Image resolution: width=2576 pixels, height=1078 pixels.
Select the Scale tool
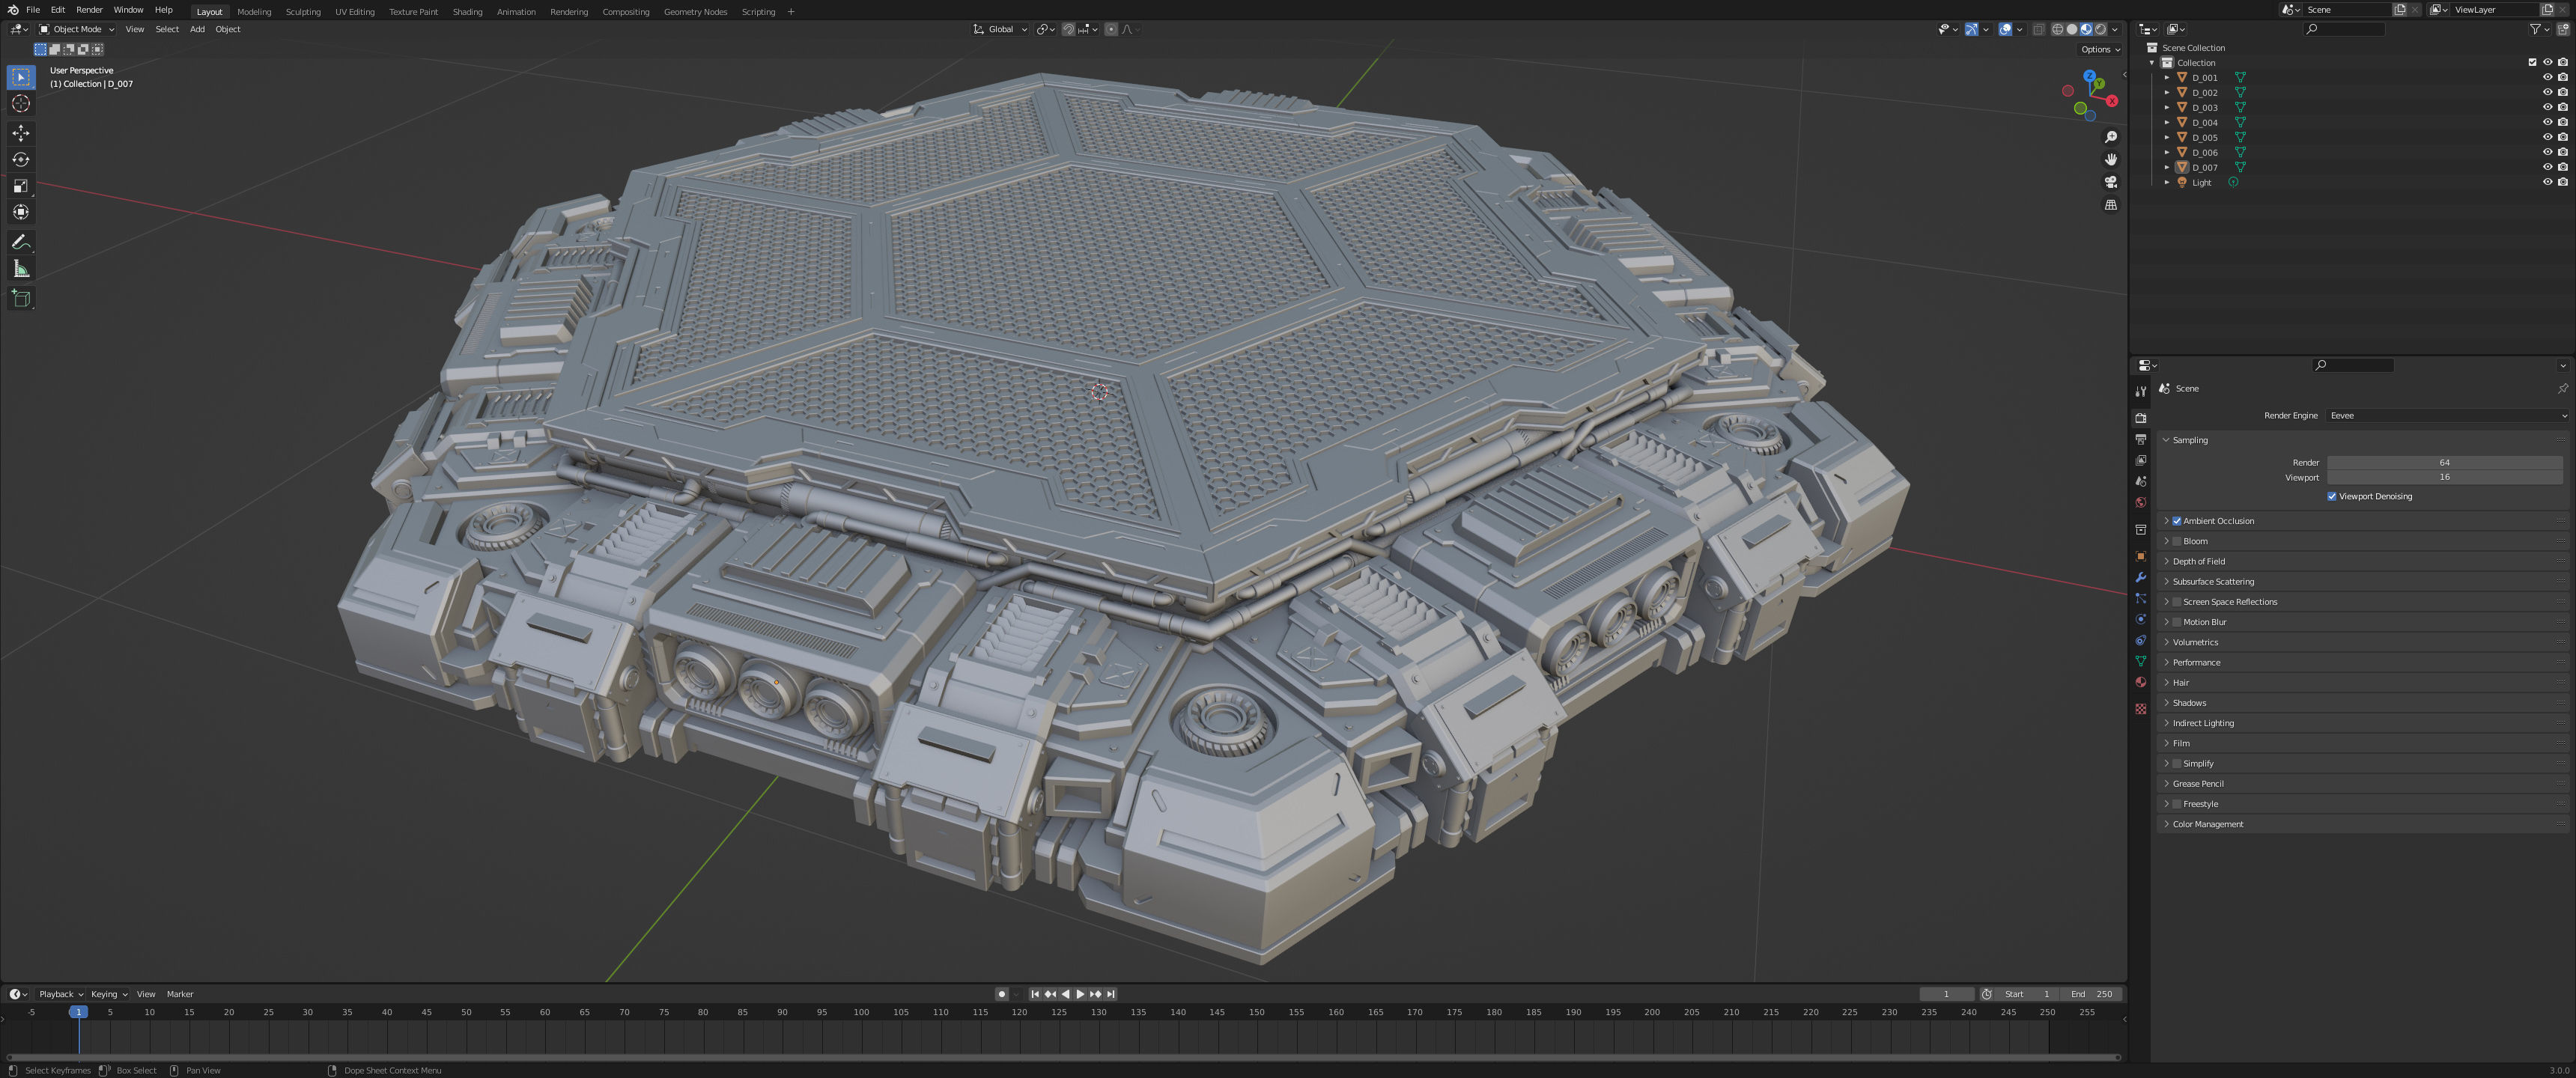tap(21, 186)
